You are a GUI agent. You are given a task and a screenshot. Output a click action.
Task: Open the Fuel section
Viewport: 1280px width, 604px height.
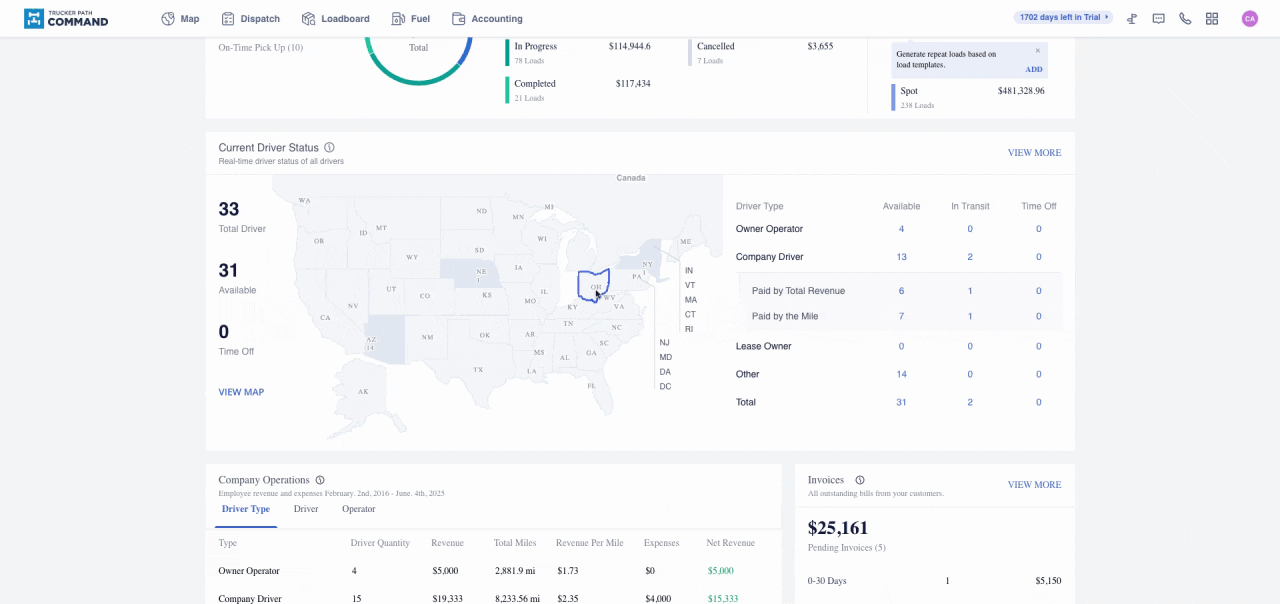[410, 19]
